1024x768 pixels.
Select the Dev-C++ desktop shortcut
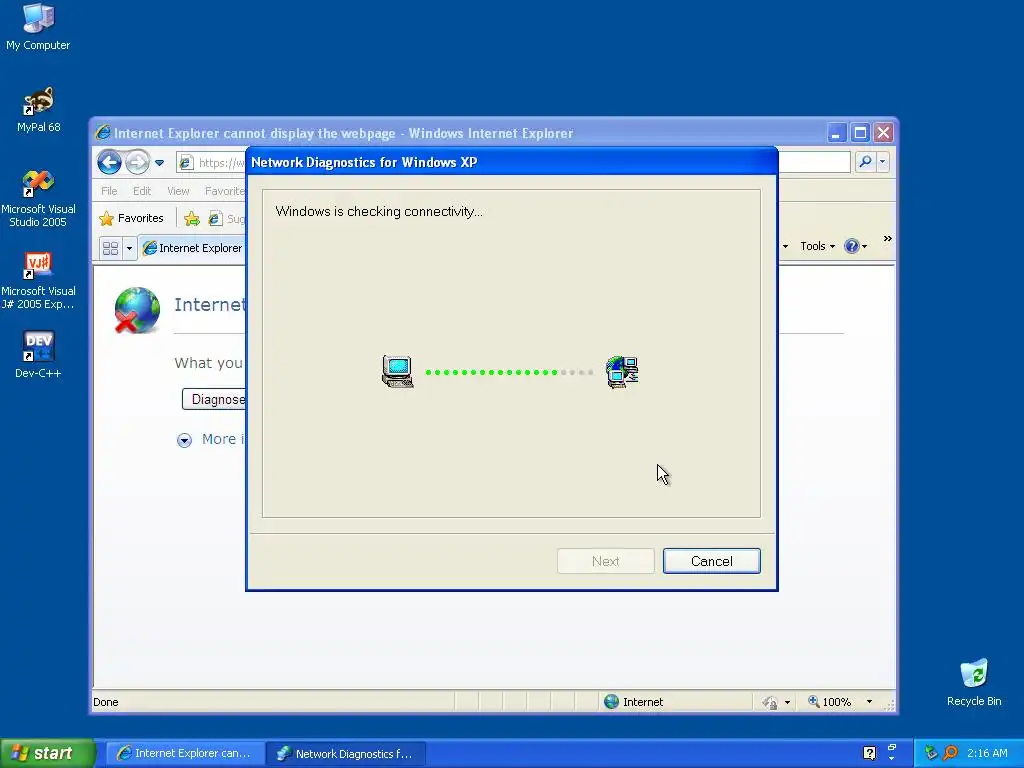(x=38, y=355)
